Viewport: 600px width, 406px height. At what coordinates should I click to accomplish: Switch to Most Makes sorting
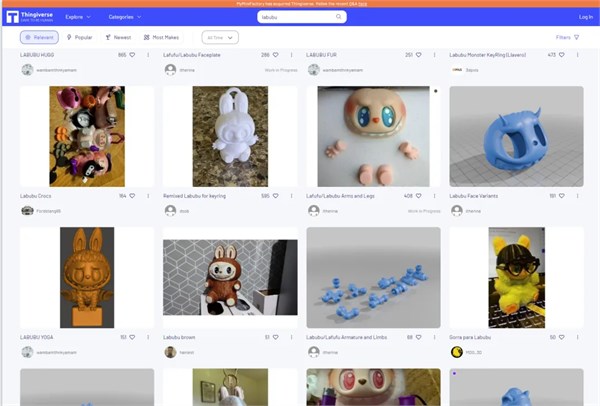click(160, 37)
